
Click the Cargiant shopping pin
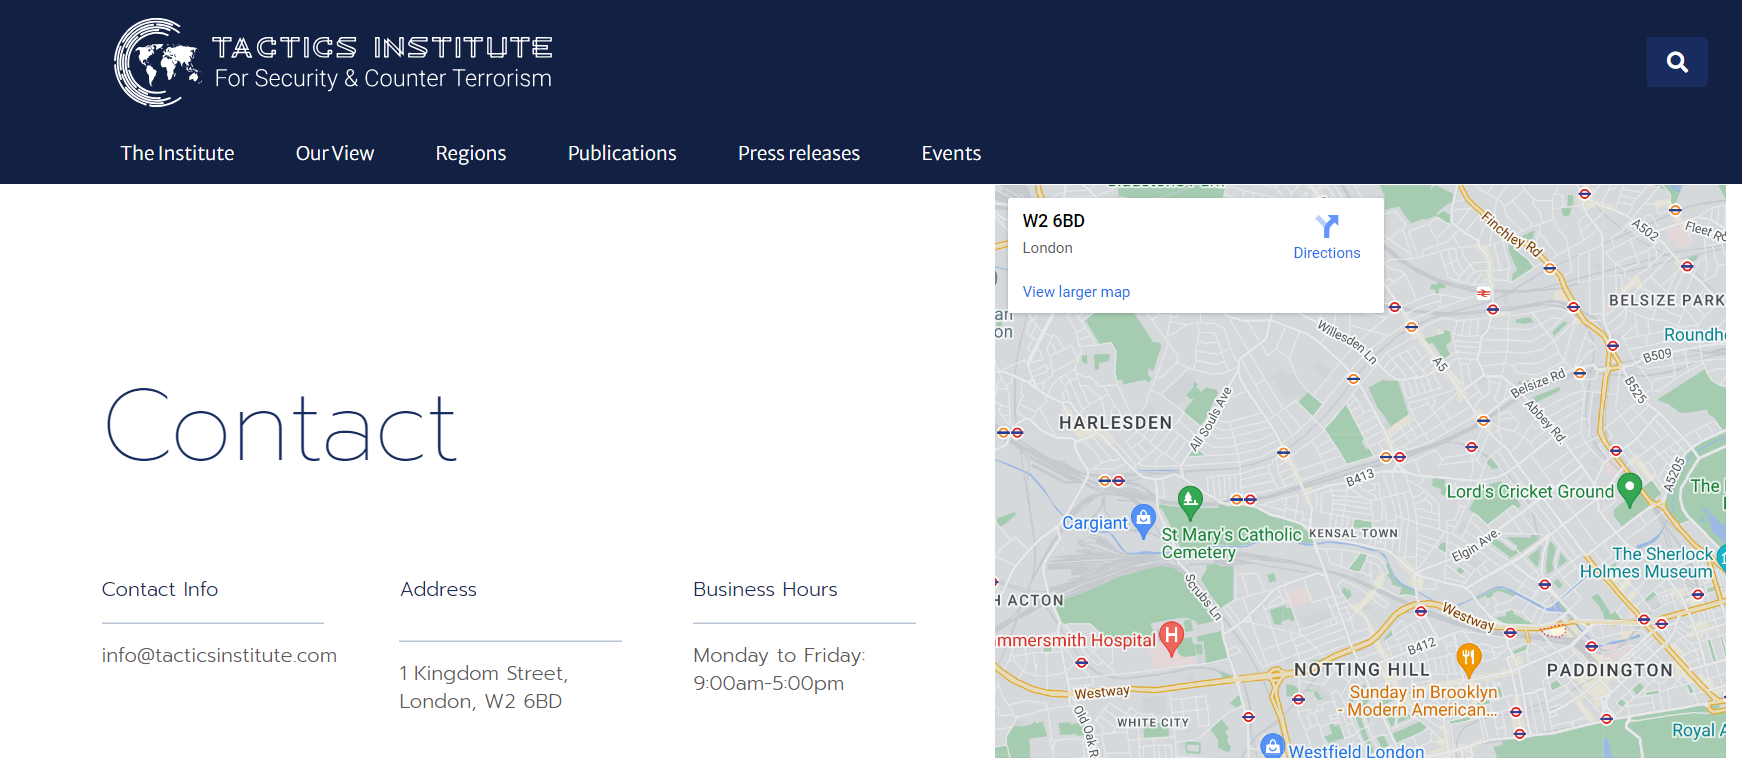tap(1143, 519)
